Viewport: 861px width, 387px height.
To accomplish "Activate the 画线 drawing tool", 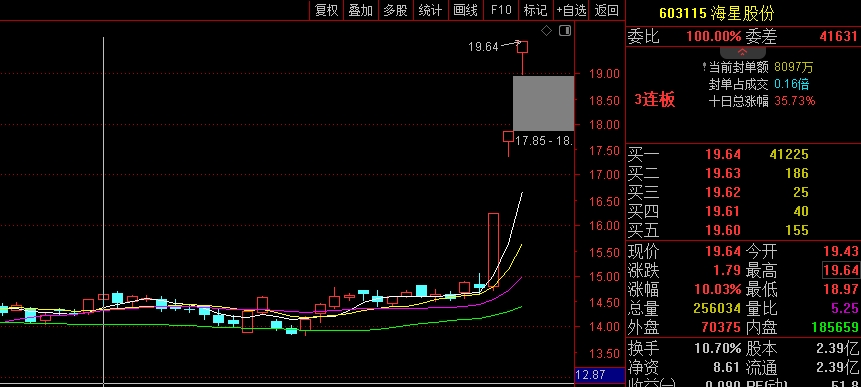I will tap(466, 10).
